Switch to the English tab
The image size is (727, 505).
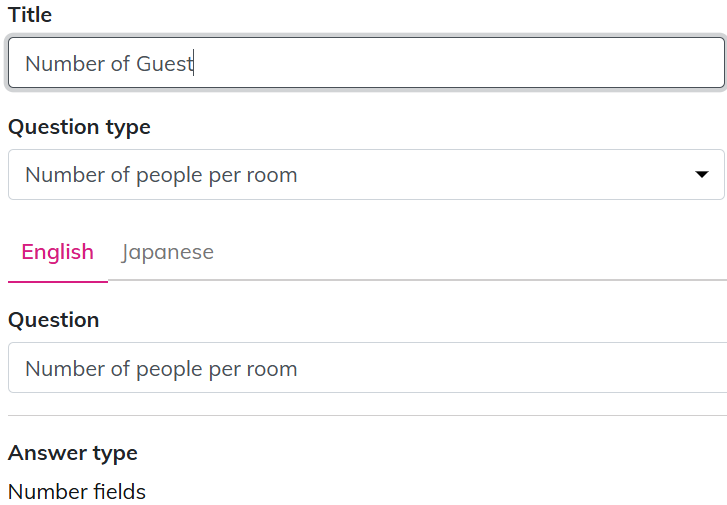tap(57, 252)
